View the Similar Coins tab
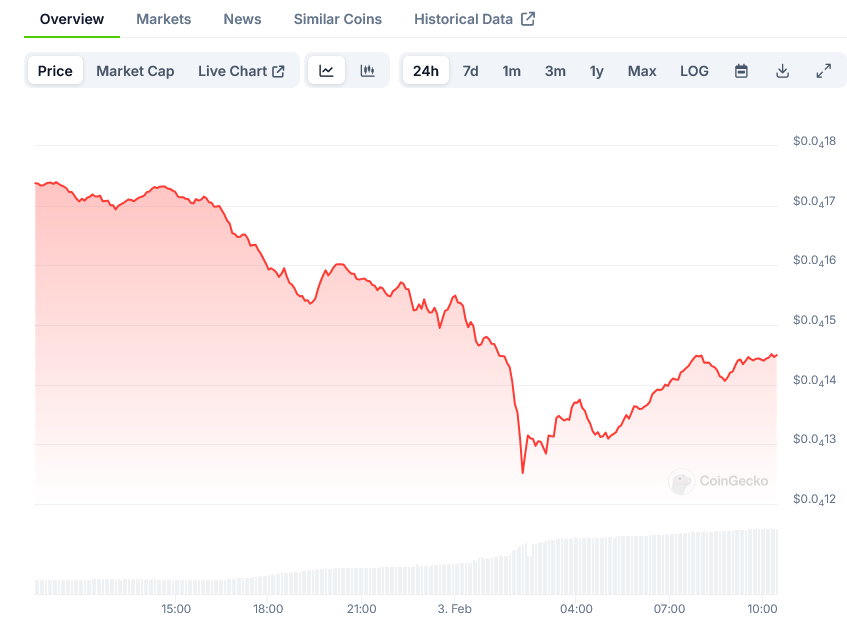This screenshot has width=847, height=635. tap(337, 19)
